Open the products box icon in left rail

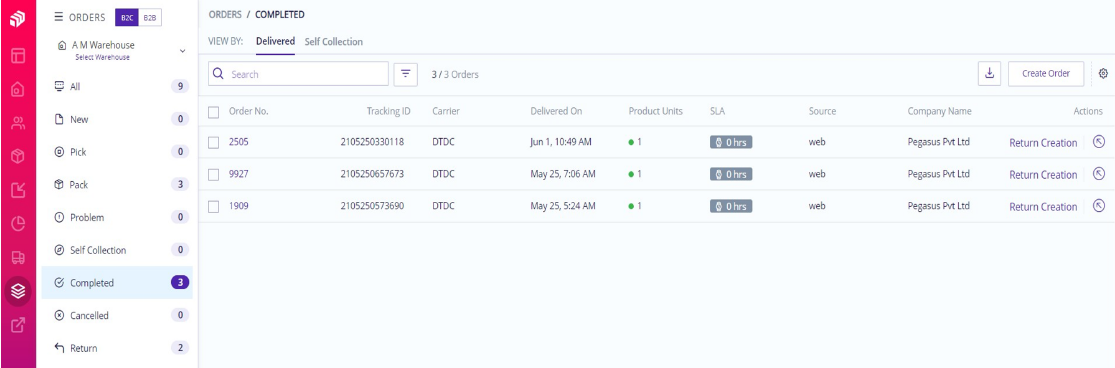click(x=18, y=157)
